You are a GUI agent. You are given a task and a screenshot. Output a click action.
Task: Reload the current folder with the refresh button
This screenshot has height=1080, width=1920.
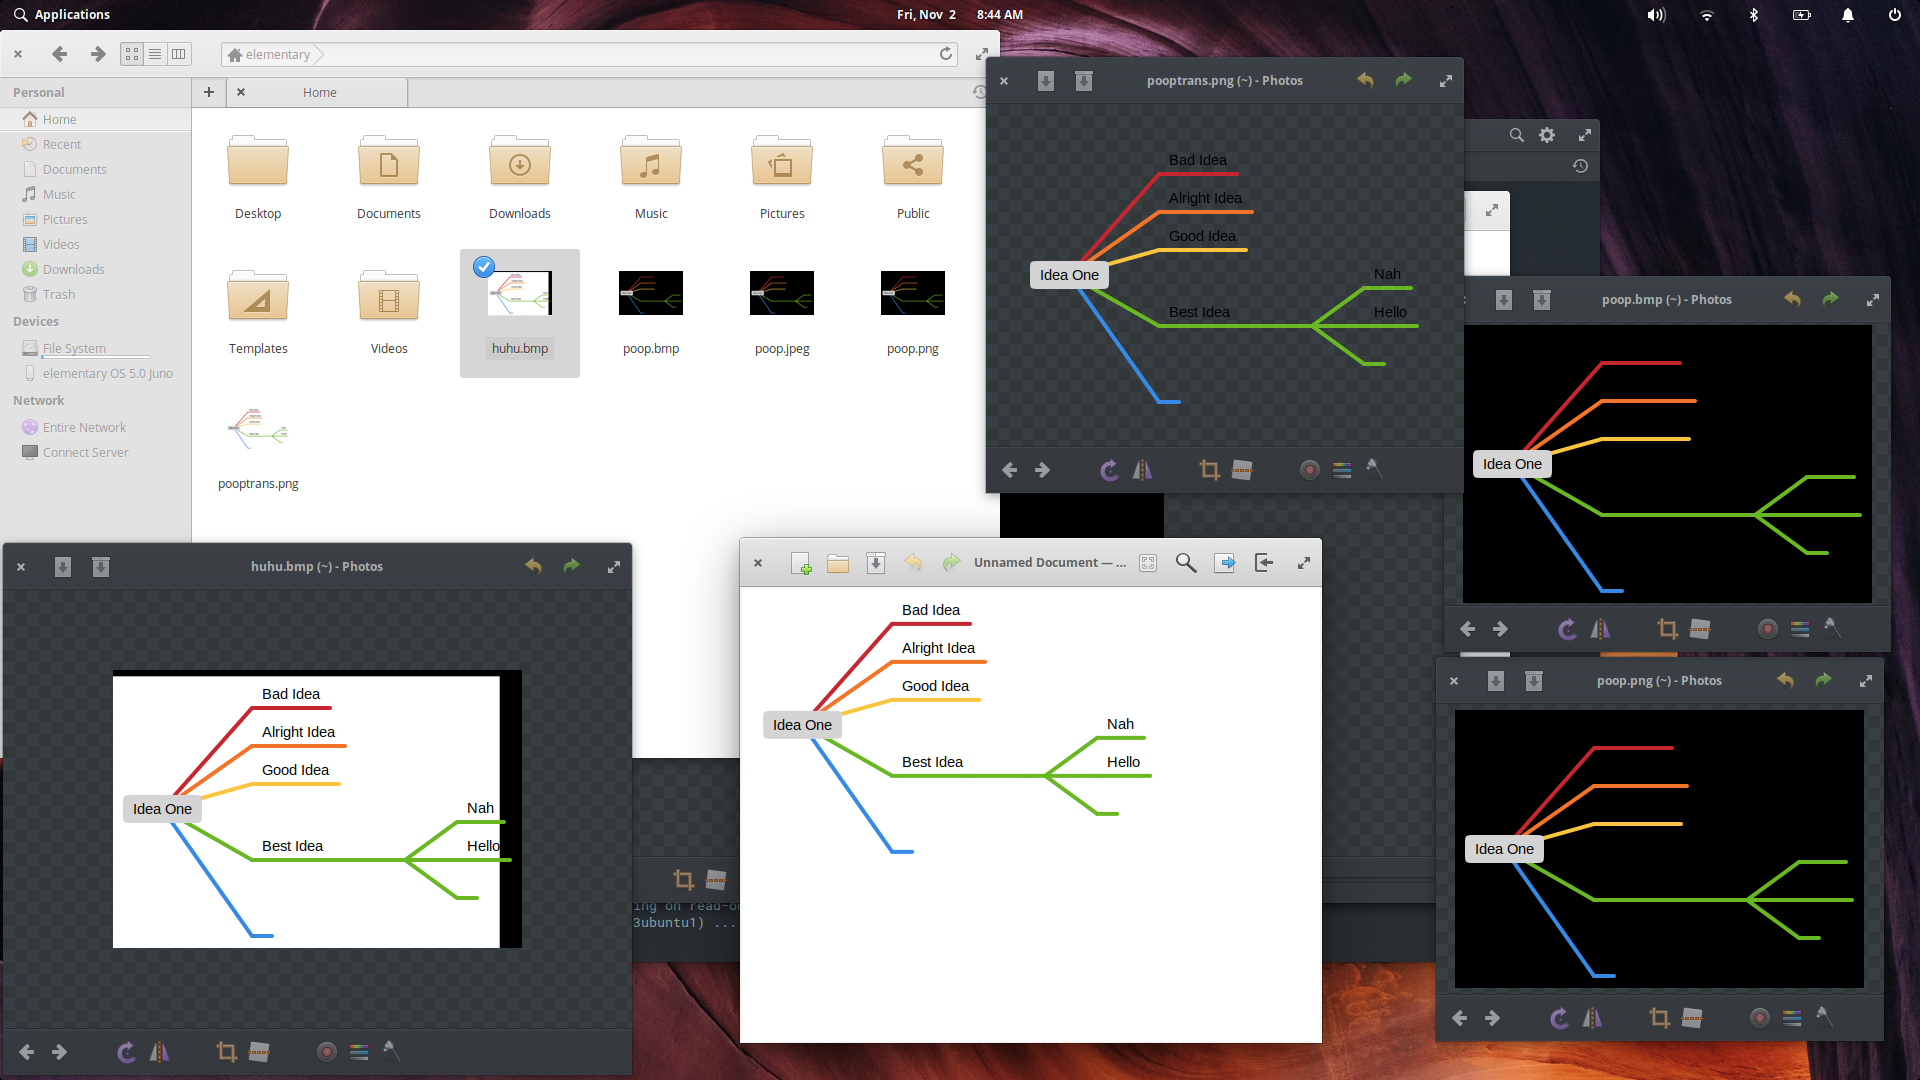point(945,54)
